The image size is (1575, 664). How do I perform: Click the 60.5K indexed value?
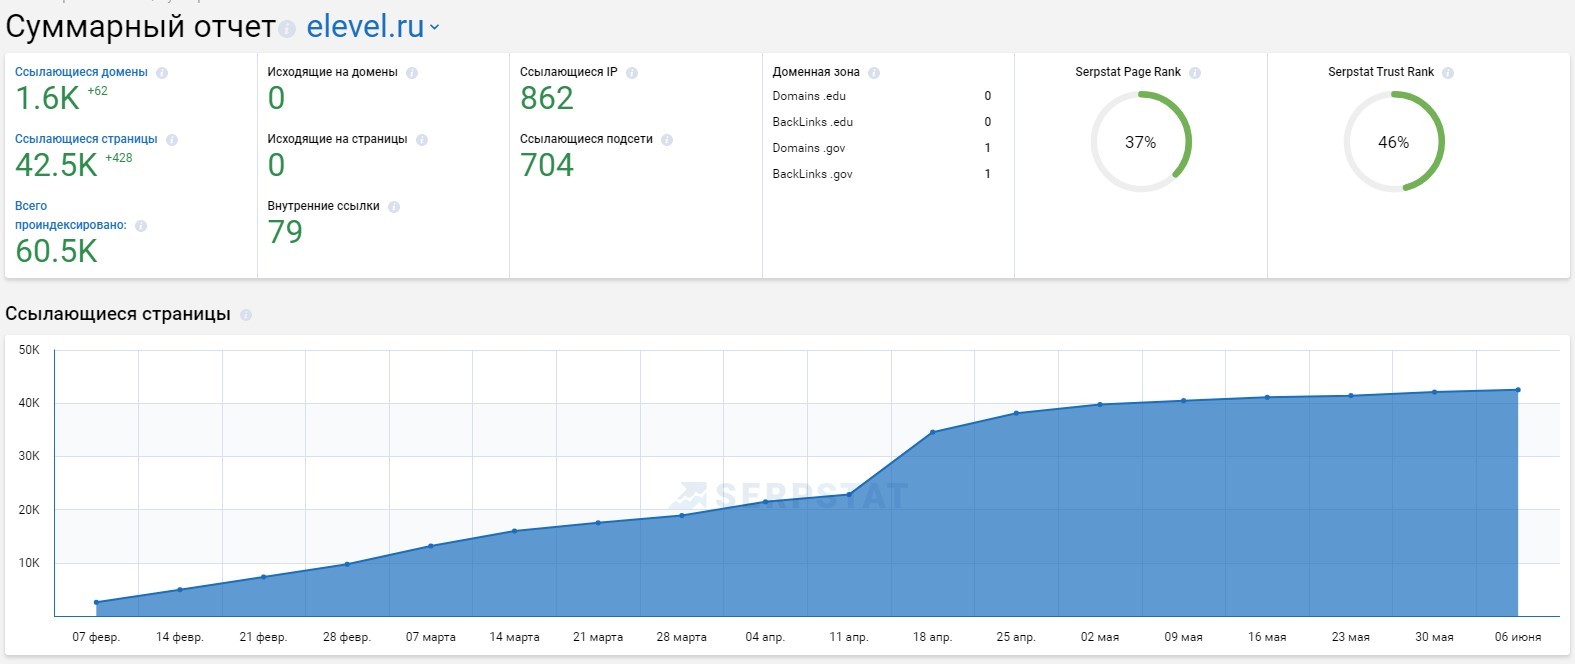(x=56, y=251)
